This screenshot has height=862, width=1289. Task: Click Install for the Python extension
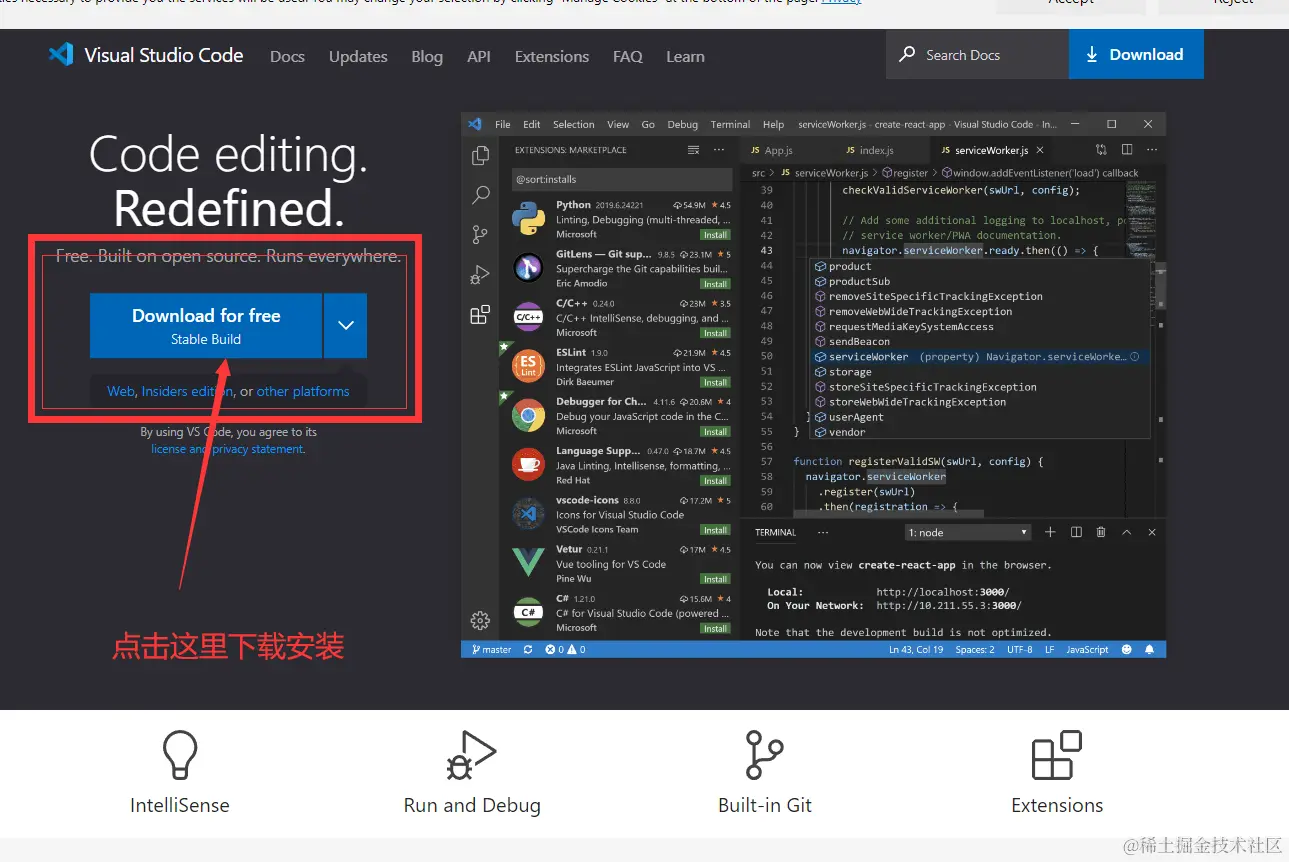coord(715,235)
